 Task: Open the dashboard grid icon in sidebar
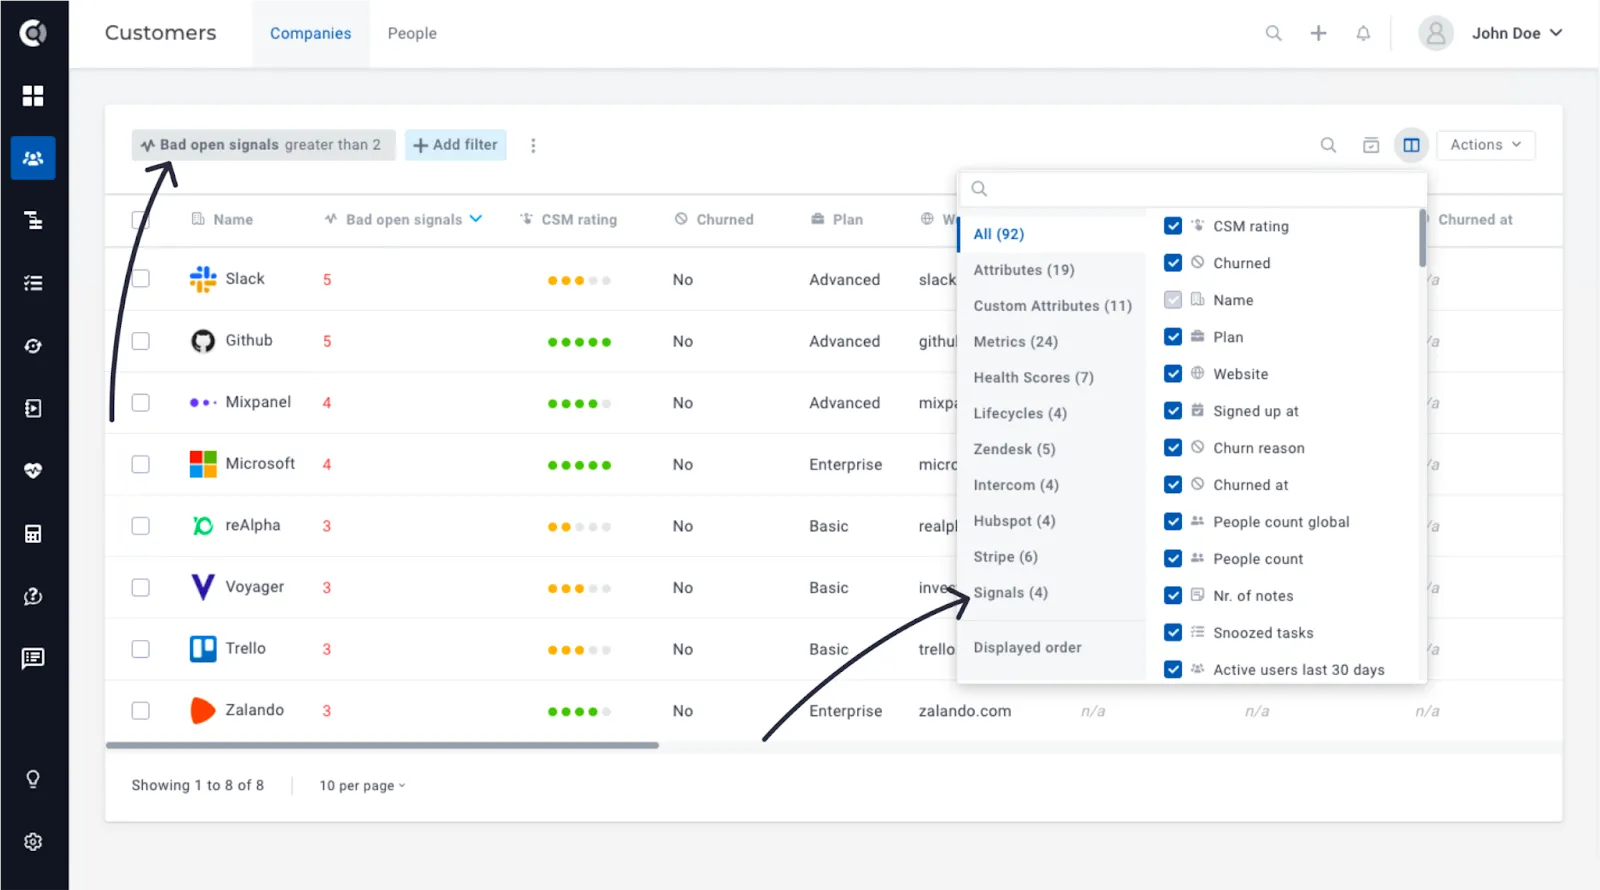33,95
